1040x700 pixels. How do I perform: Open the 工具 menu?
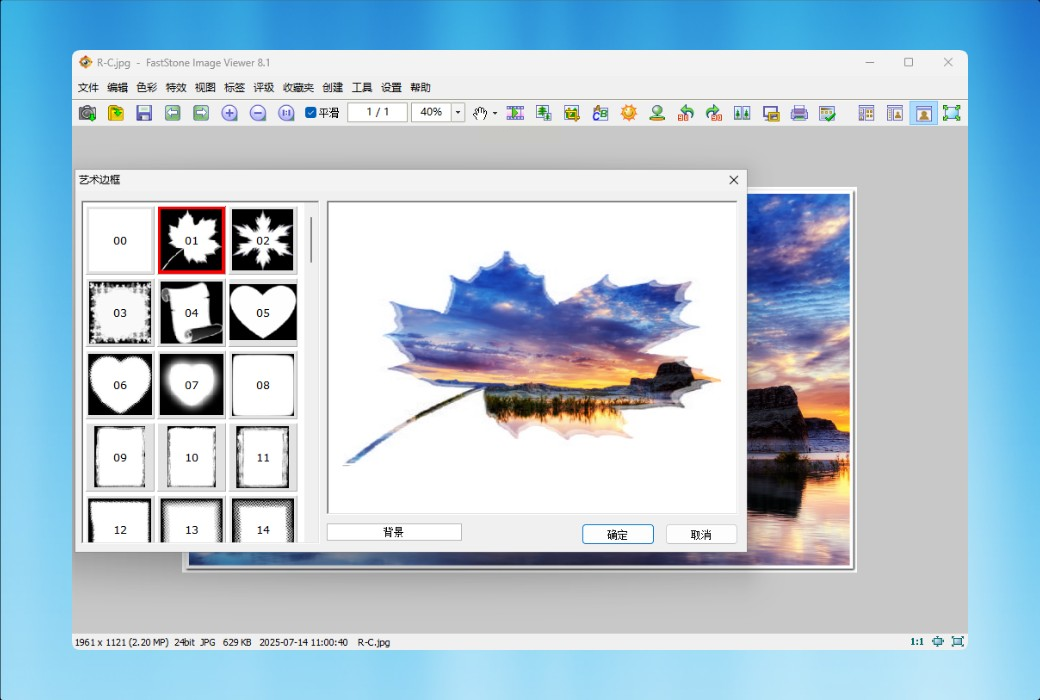click(x=362, y=88)
